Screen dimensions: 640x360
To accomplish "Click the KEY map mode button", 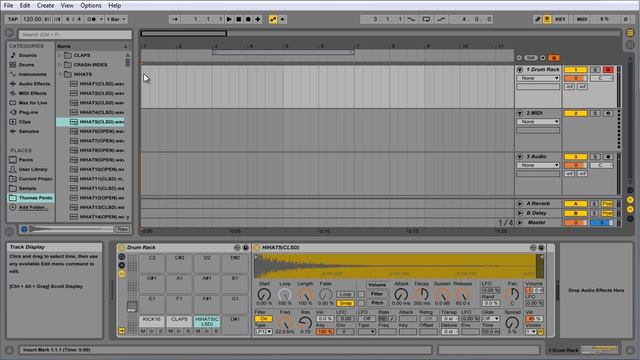I will click(560, 19).
